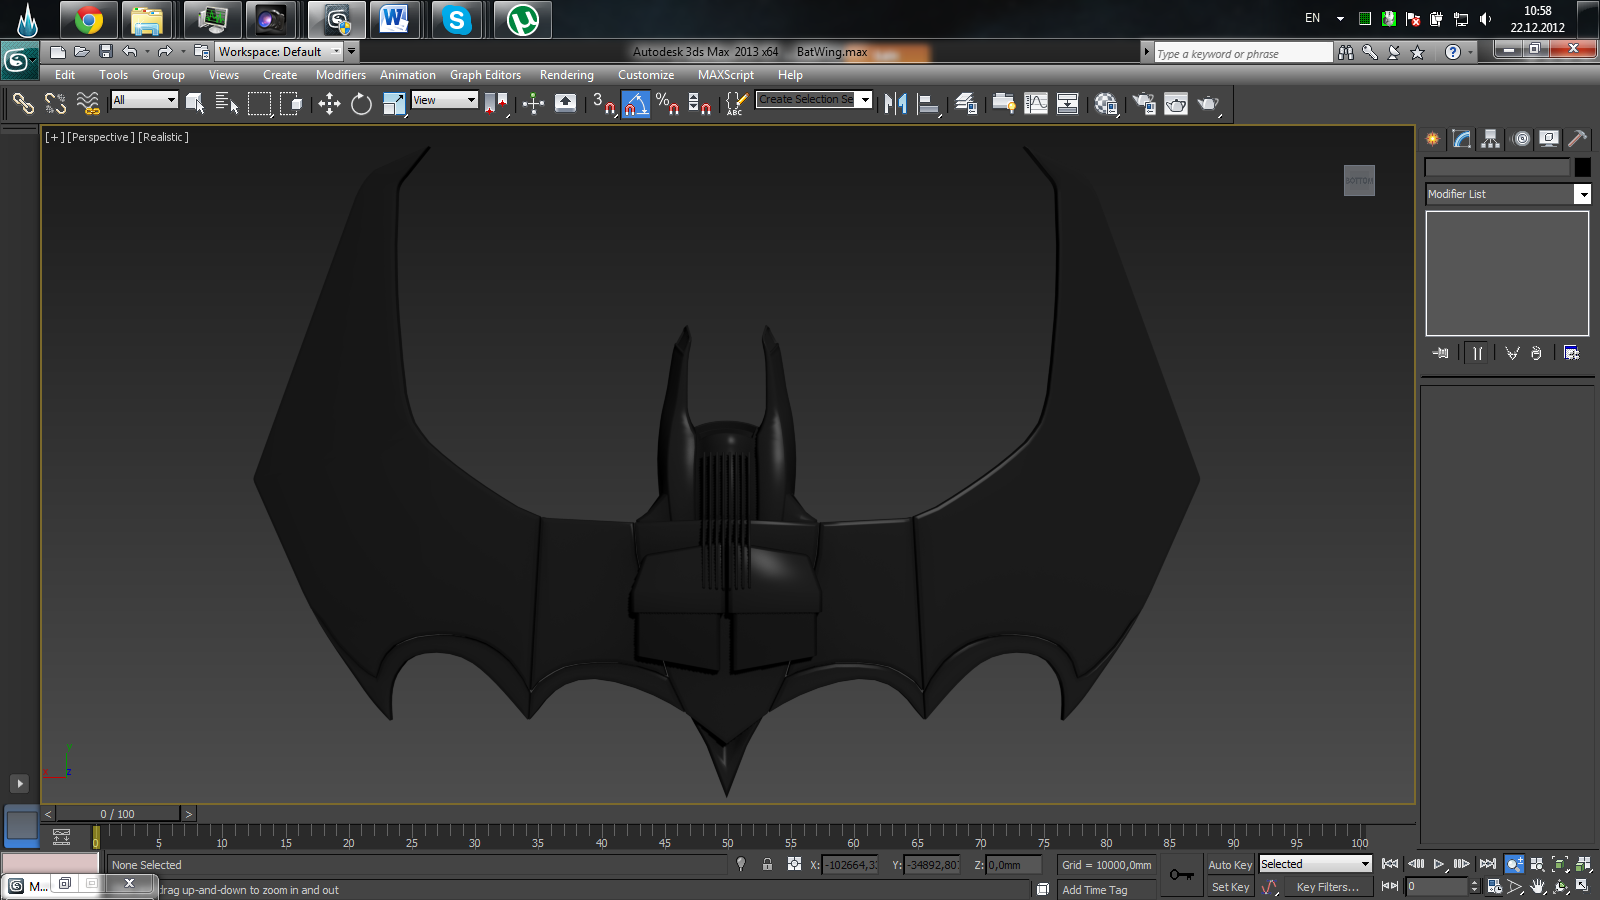
Task: Open the Modifiers menu
Action: [341, 75]
